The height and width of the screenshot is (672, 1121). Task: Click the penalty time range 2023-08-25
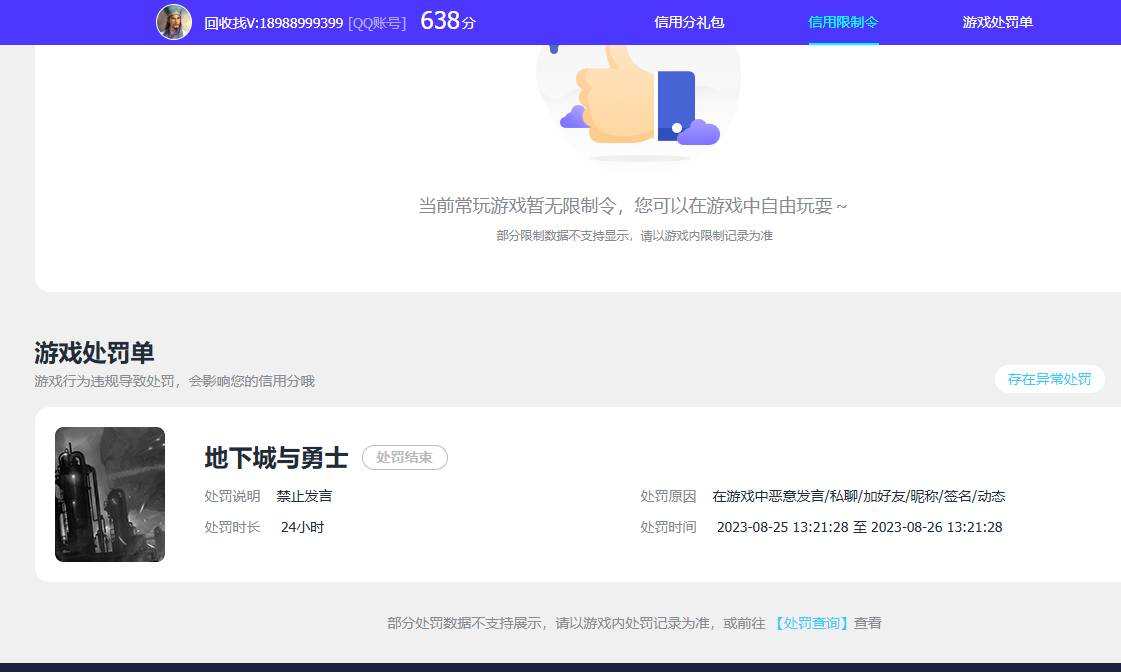click(x=859, y=527)
